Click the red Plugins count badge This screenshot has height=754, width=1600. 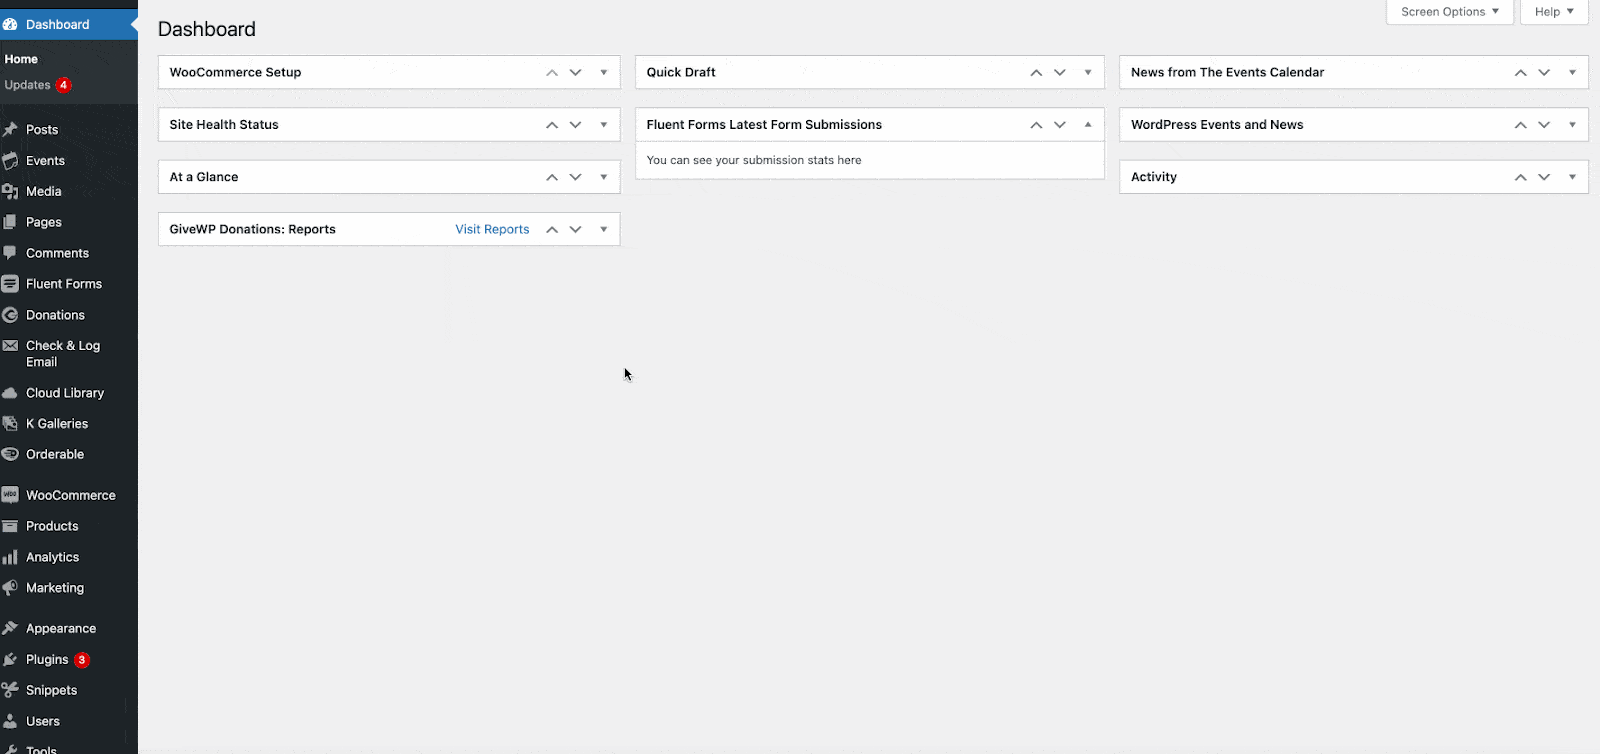pos(82,660)
